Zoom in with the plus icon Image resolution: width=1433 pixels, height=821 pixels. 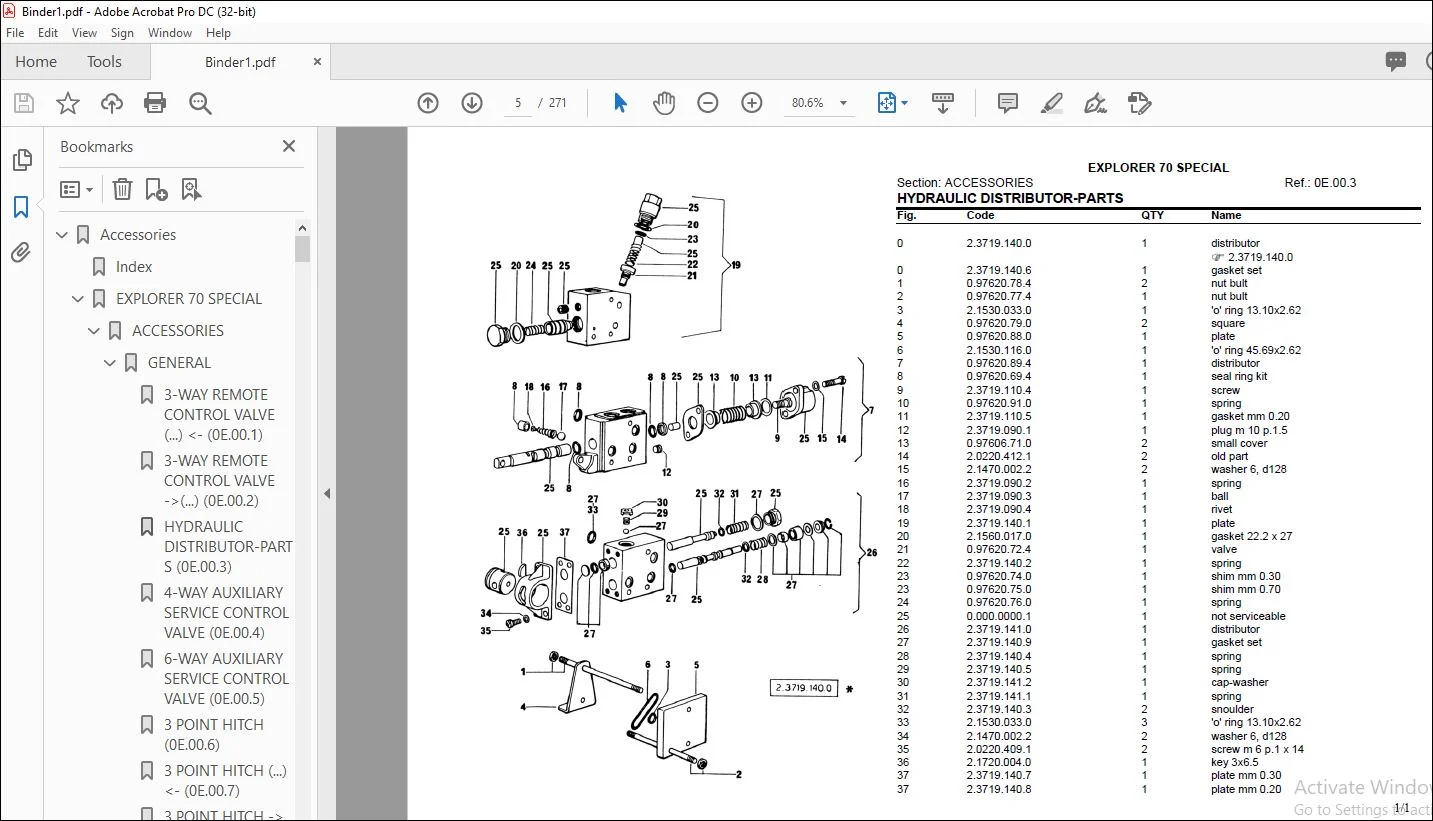752,103
